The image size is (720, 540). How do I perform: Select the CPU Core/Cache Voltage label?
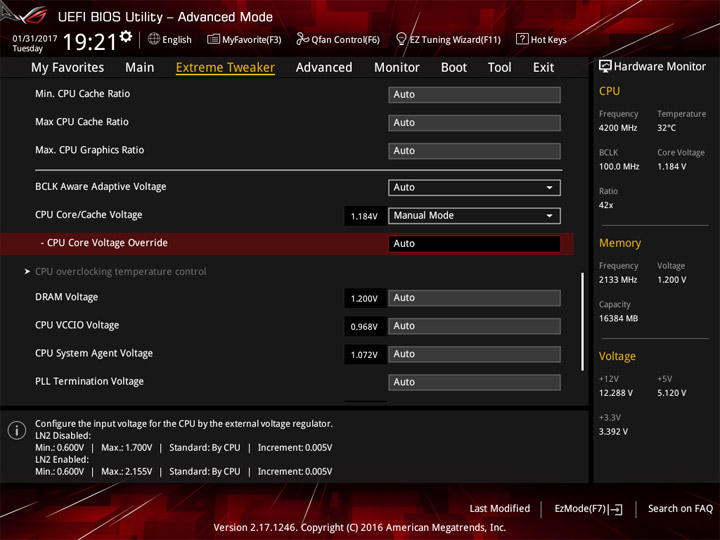click(89, 215)
